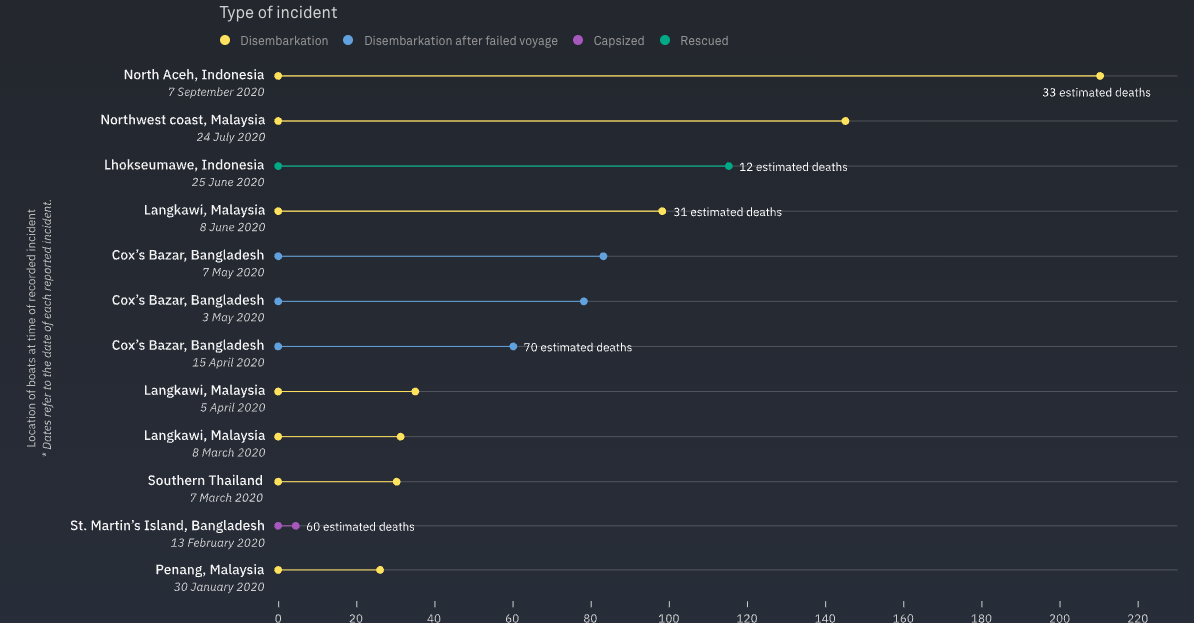The image size is (1194, 623).
Task: Toggle the Disembarkation legend label
Action: coord(284,41)
